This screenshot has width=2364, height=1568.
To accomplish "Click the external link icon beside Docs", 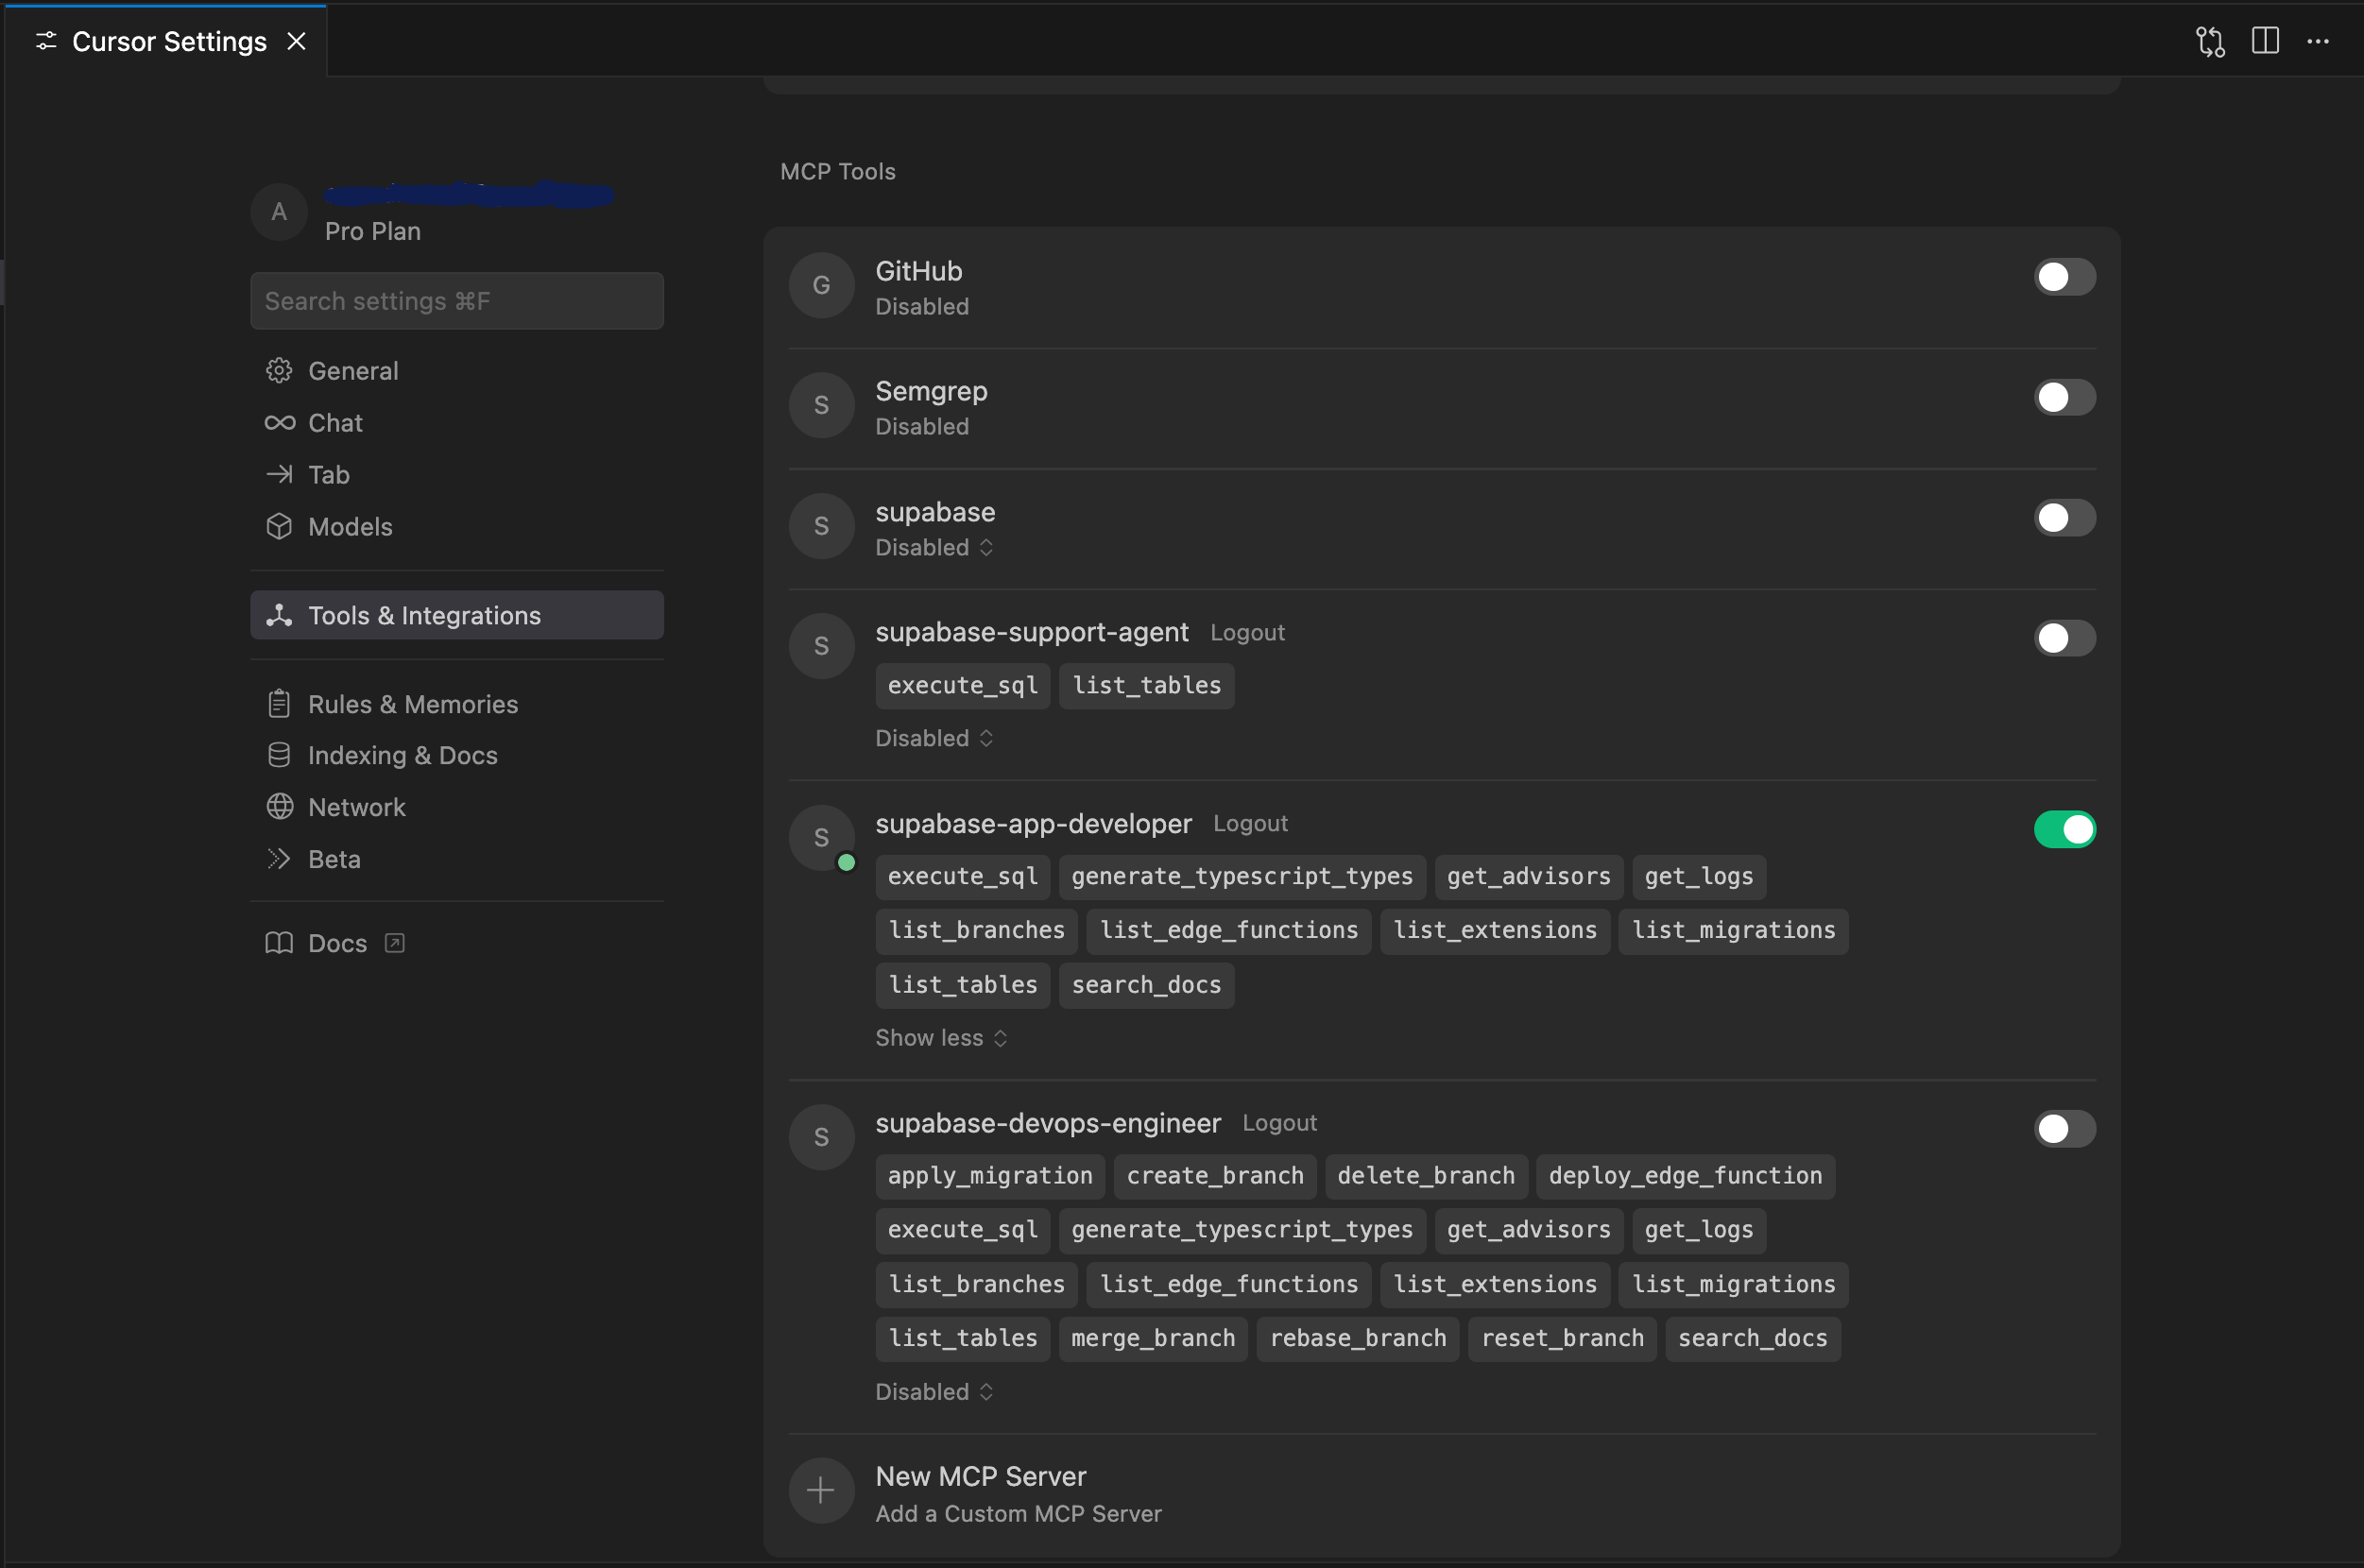I will point(395,943).
